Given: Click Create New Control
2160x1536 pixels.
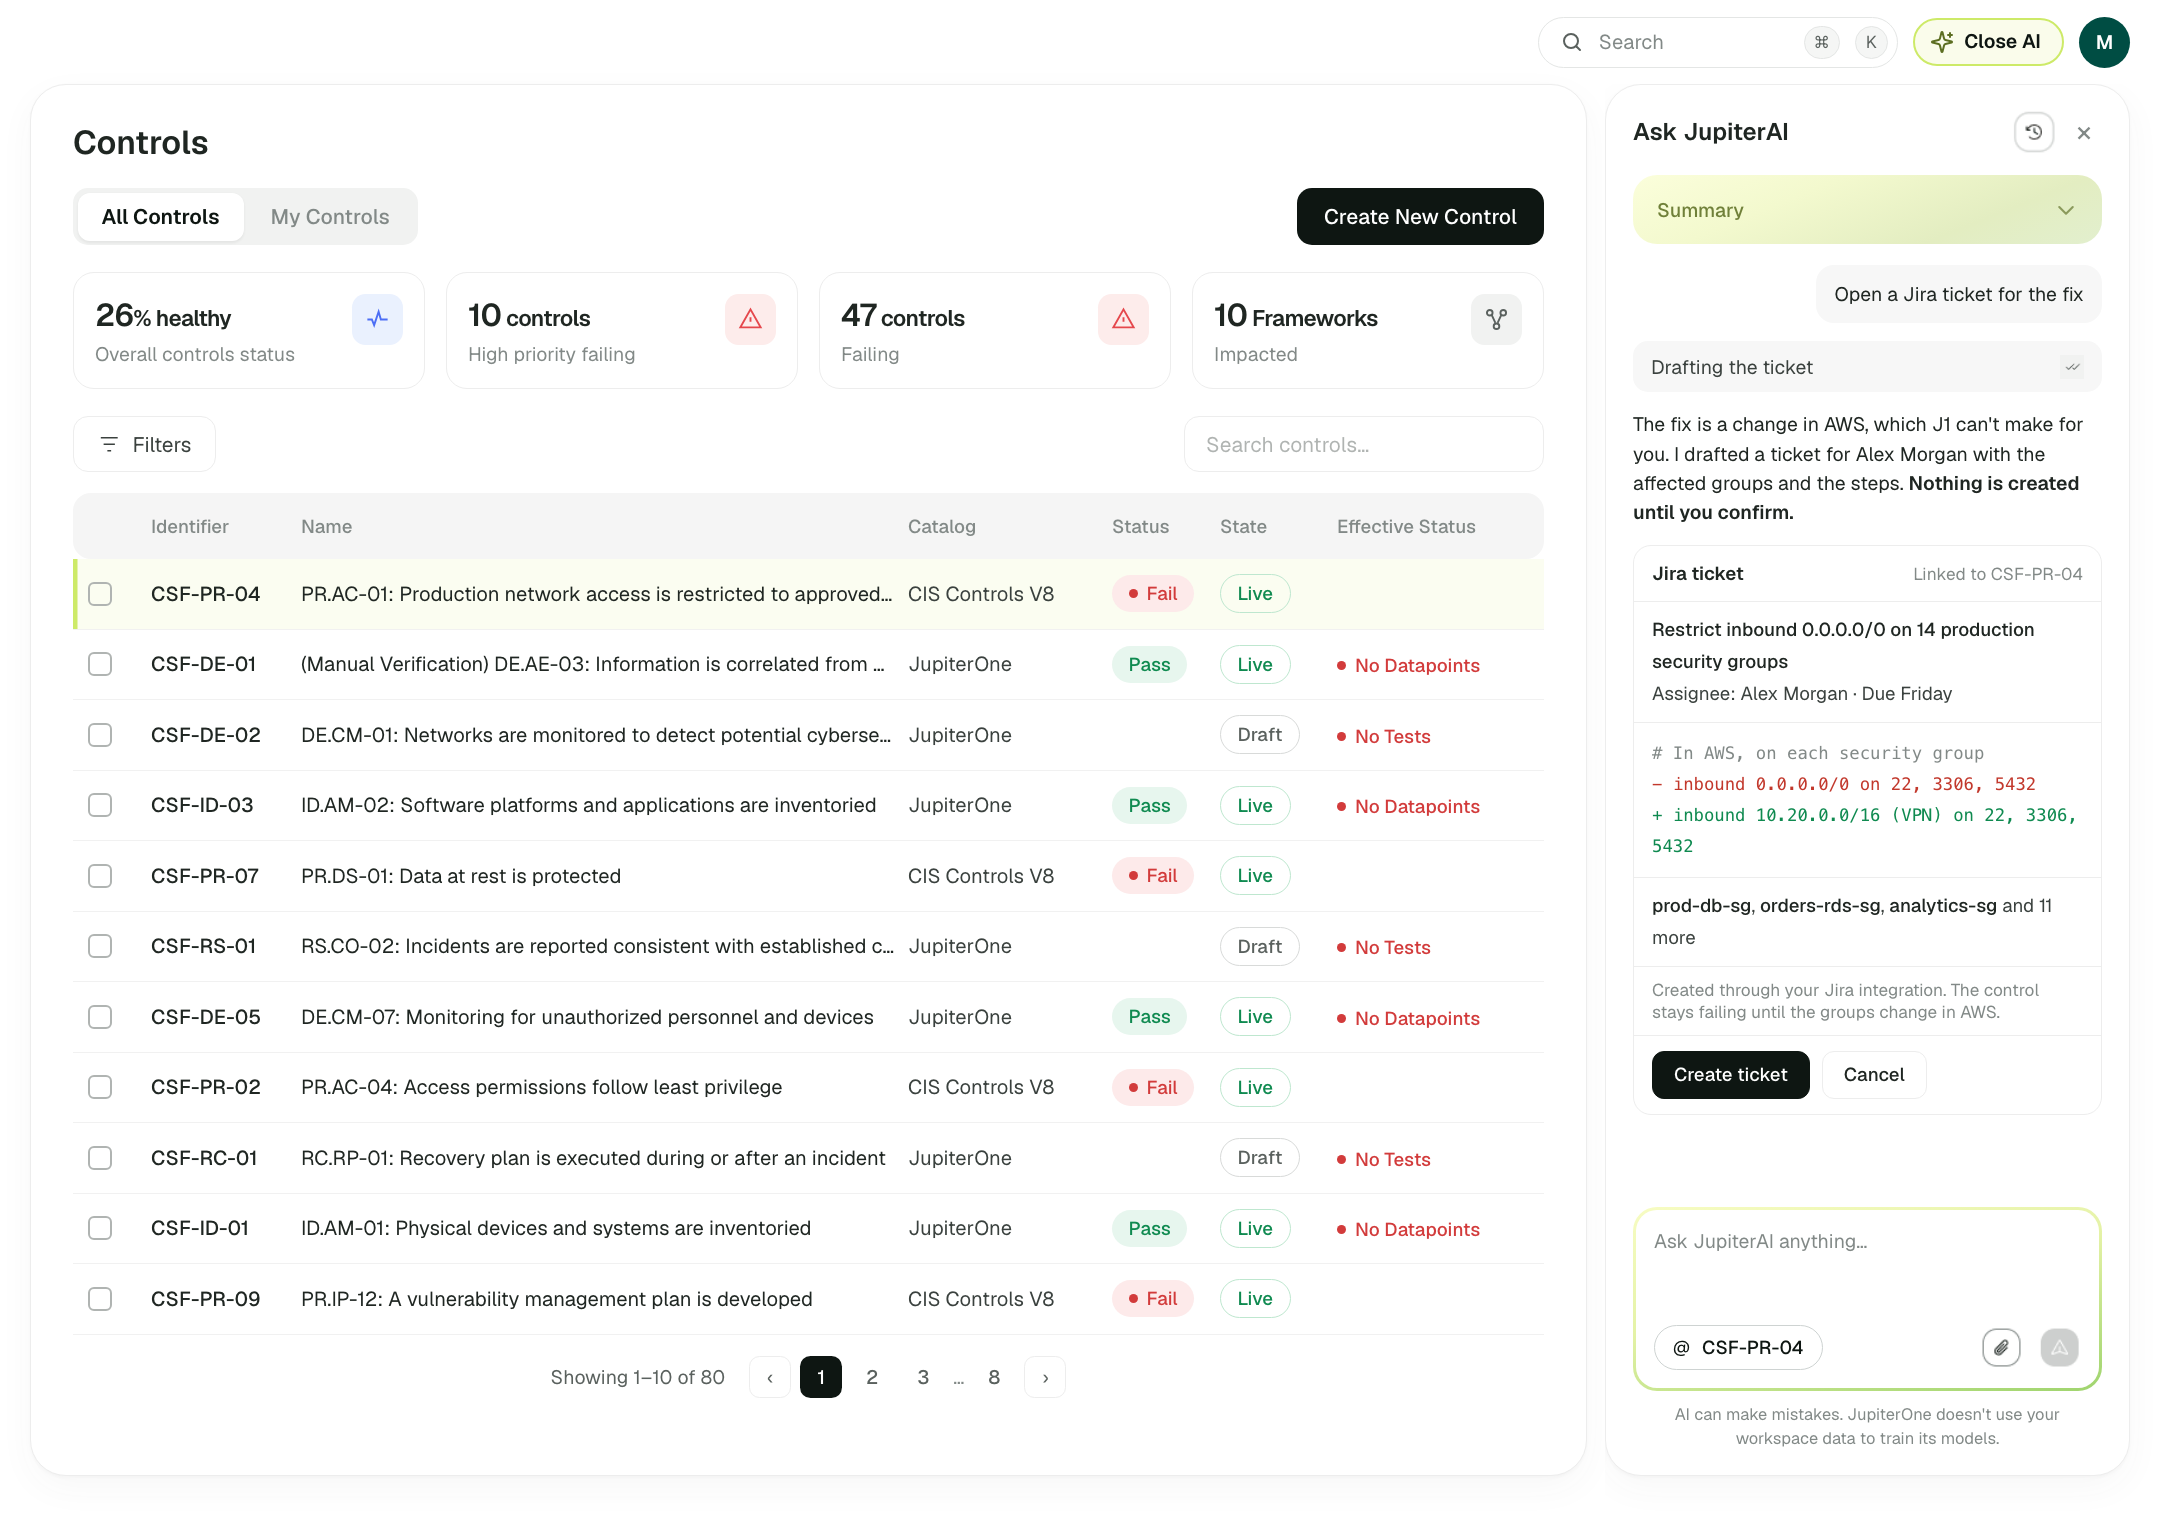Looking at the screenshot, I should [x=1420, y=217].
